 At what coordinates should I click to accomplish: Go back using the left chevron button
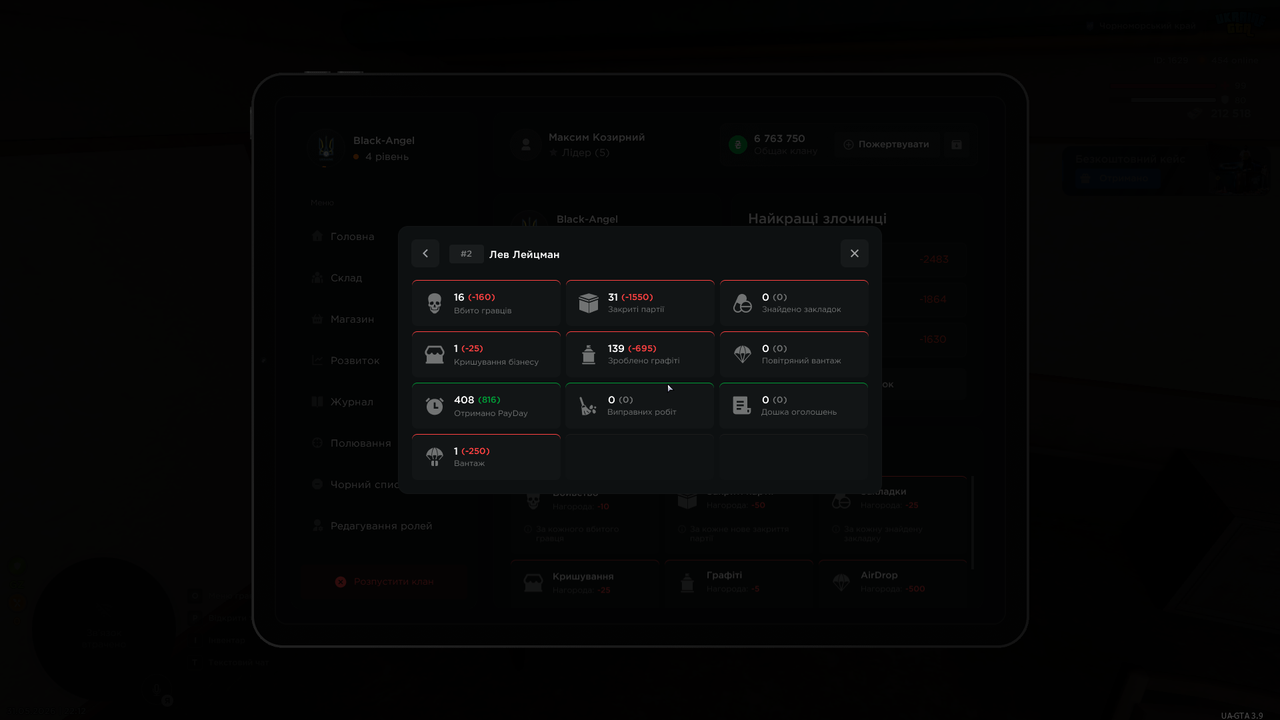coord(425,254)
